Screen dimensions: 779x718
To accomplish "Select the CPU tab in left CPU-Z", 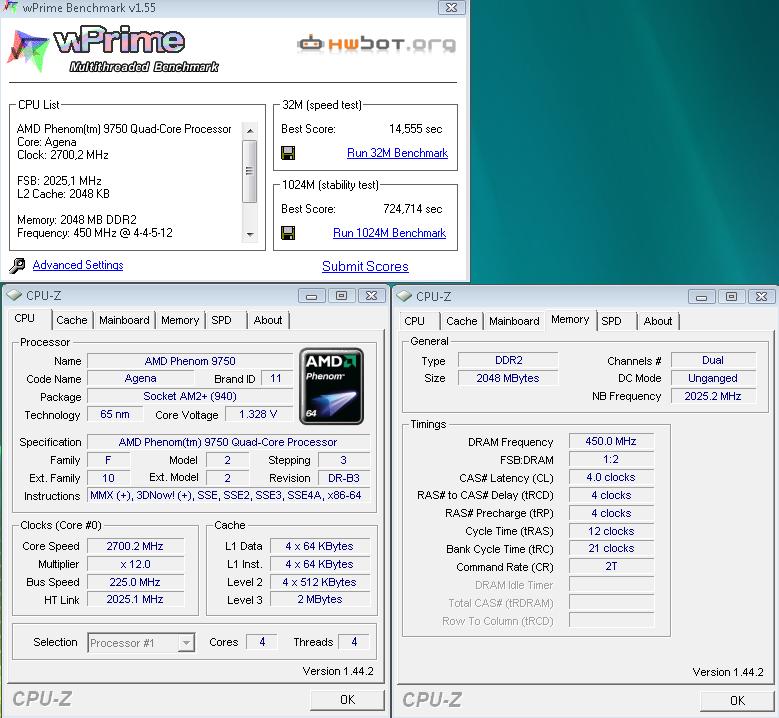I will 25,319.
